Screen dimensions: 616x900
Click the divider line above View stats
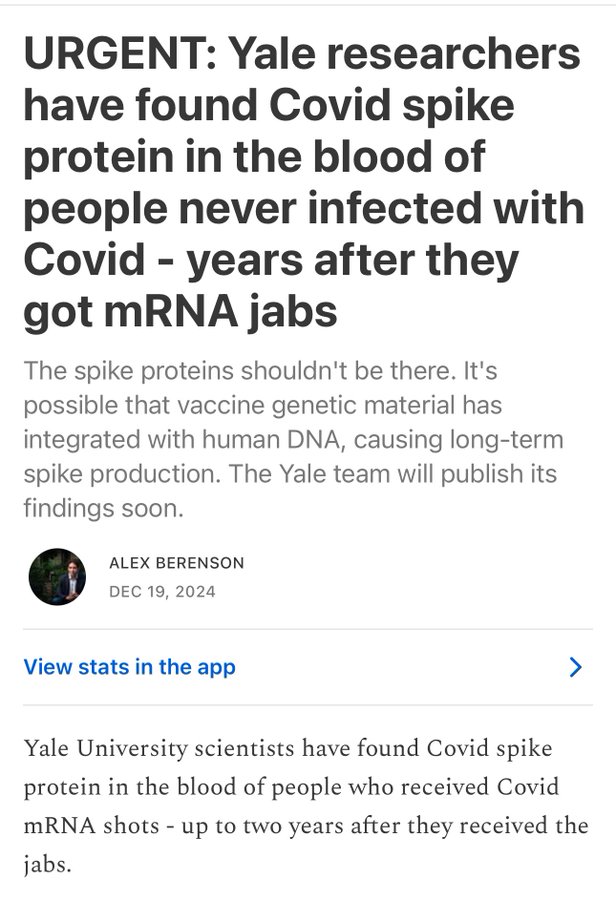(x=308, y=629)
